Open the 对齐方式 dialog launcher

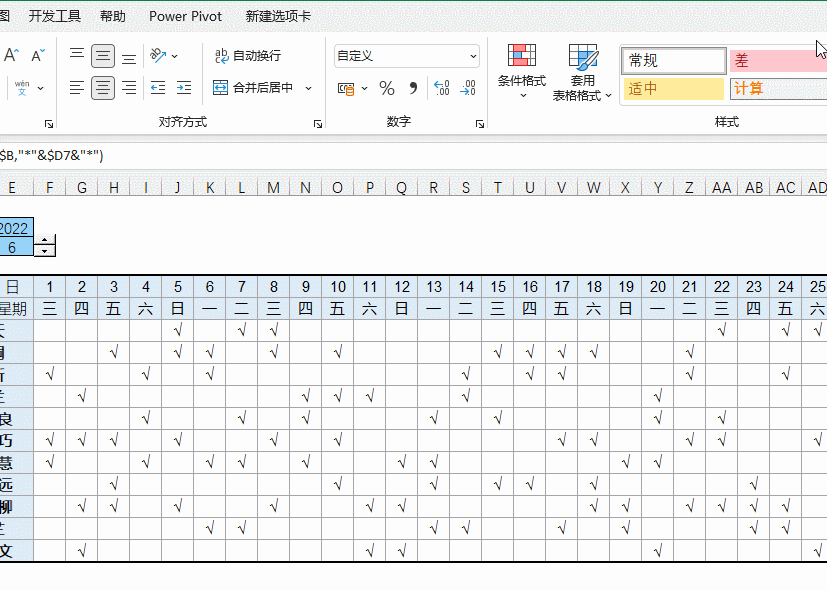tap(318, 124)
